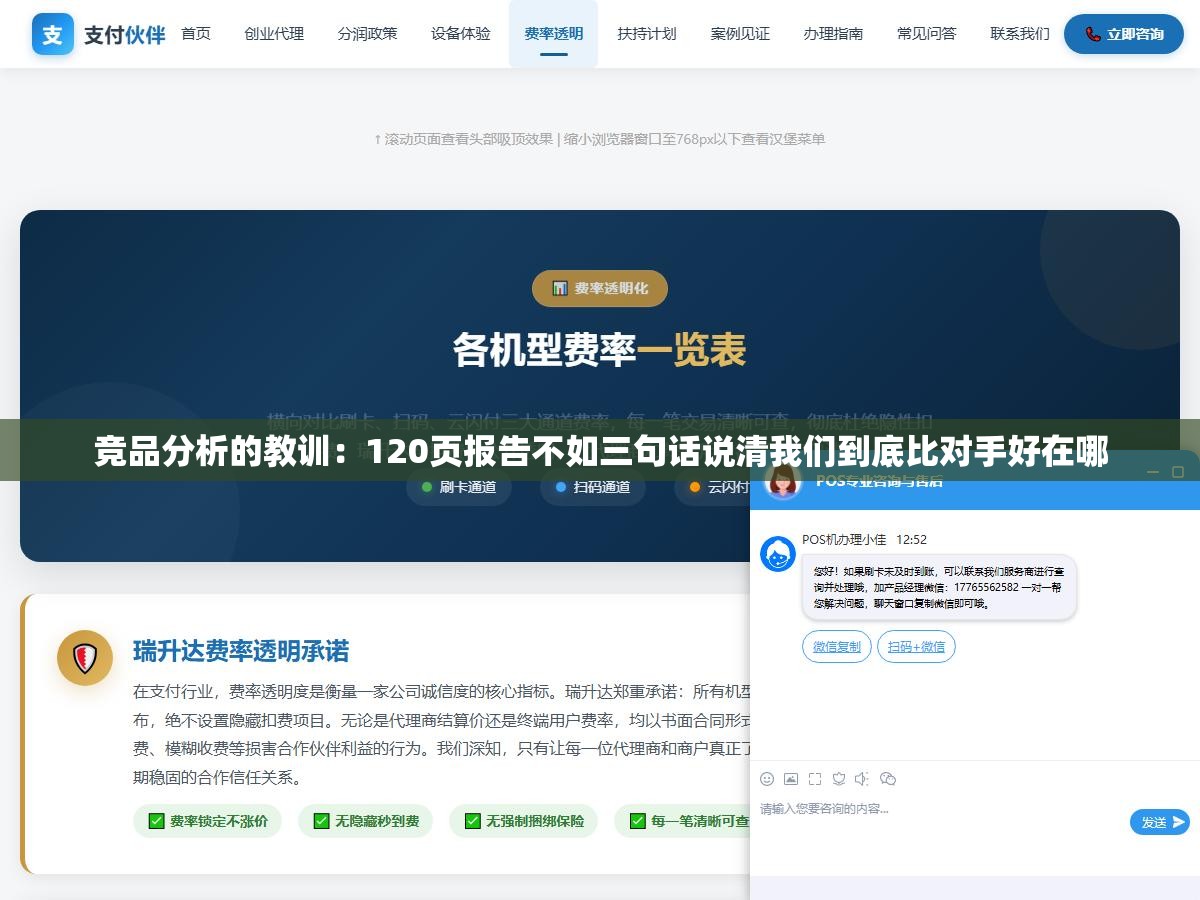Click the 微信复制 link button
Screen dimensions: 1200x900
pyautogui.click(x=837, y=647)
